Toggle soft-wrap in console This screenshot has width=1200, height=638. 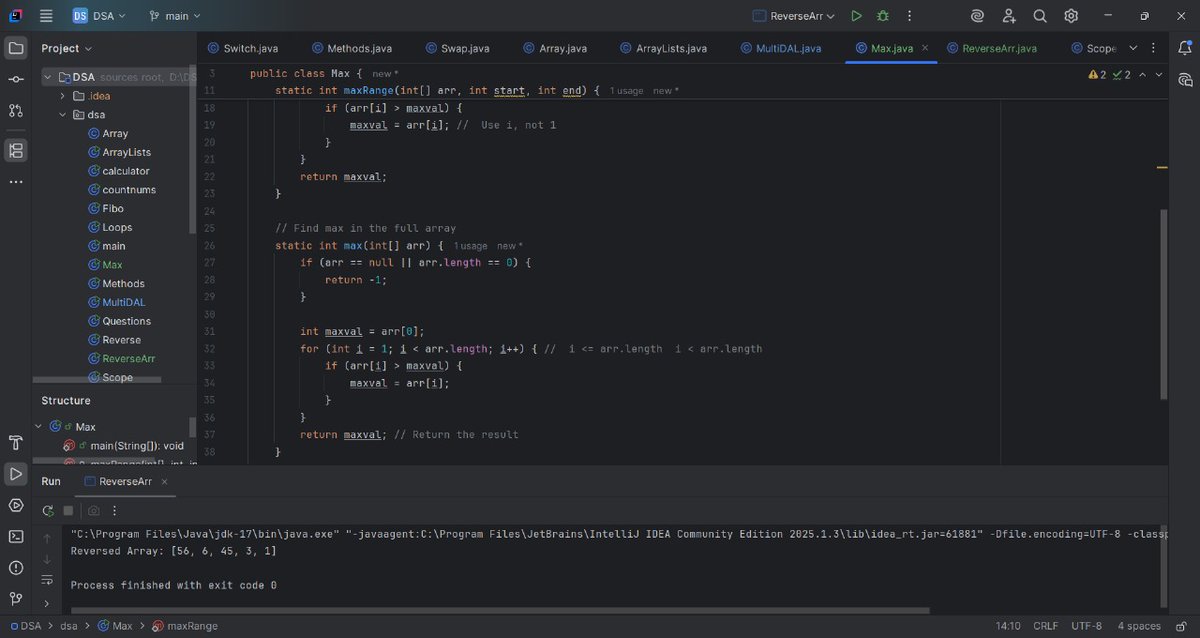pos(47,580)
